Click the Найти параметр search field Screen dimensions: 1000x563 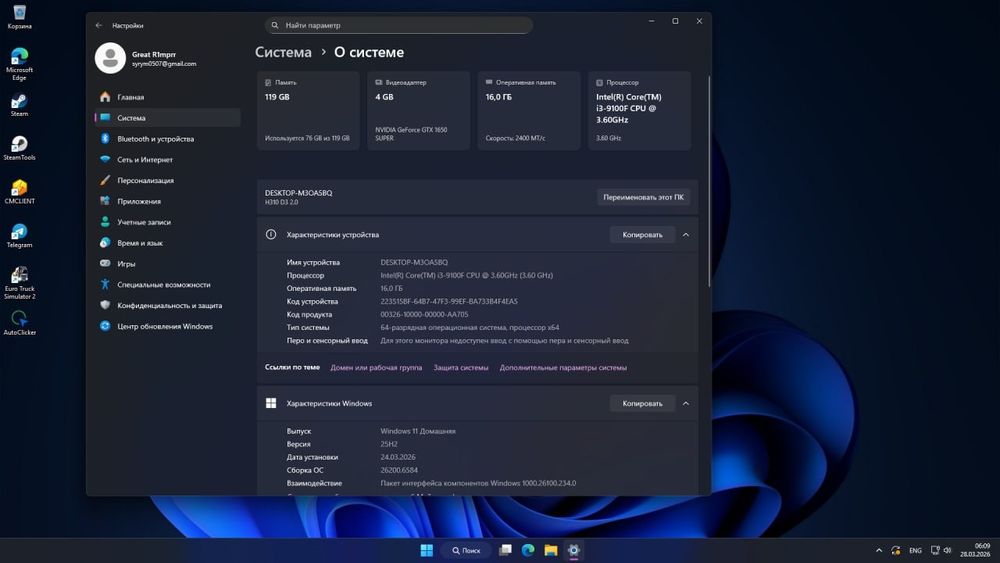[399, 26]
